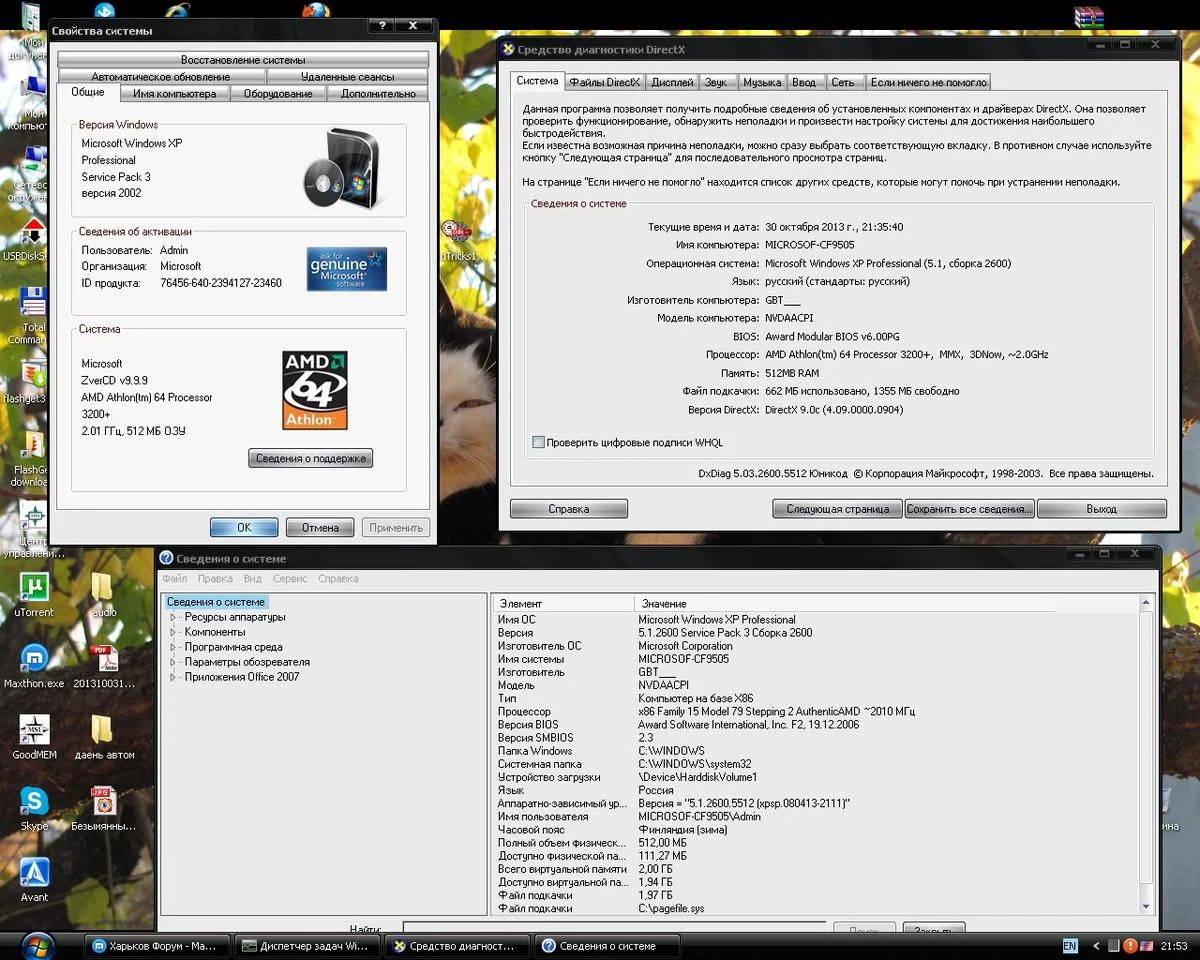Switch to Файлы DirectX tab
This screenshot has height=960, width=1200.
point(605,82)
